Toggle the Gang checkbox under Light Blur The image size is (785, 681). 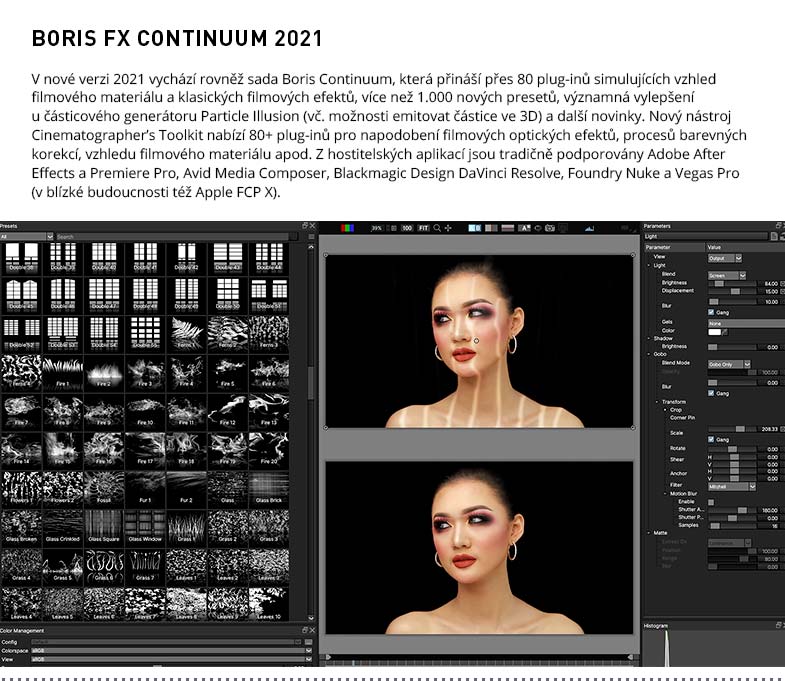click(711, 312)
